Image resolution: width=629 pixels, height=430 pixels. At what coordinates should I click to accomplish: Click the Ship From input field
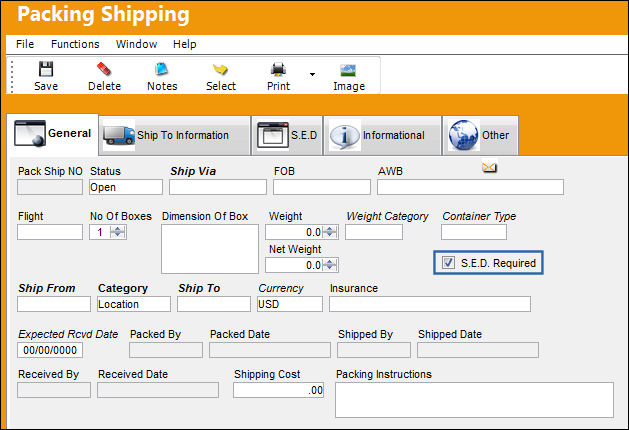[x=54, y=304]
